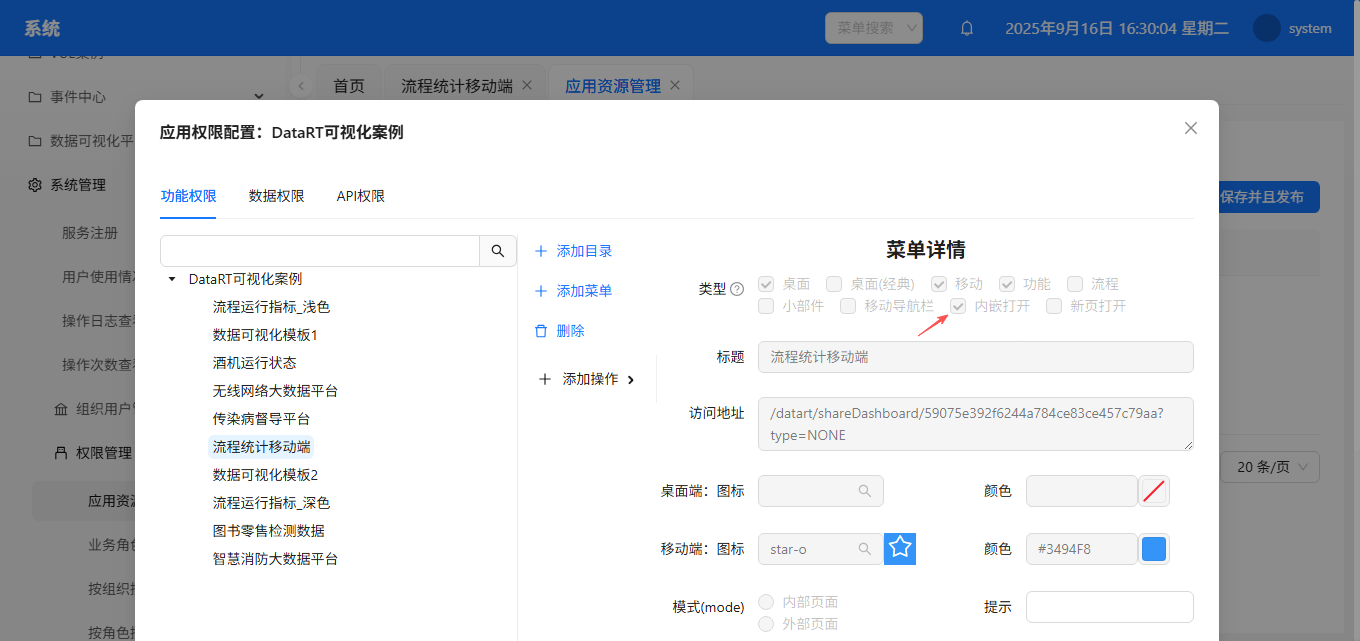Toggle the 内嵌打开 checkbox
1360x641 pixels.
959,306
